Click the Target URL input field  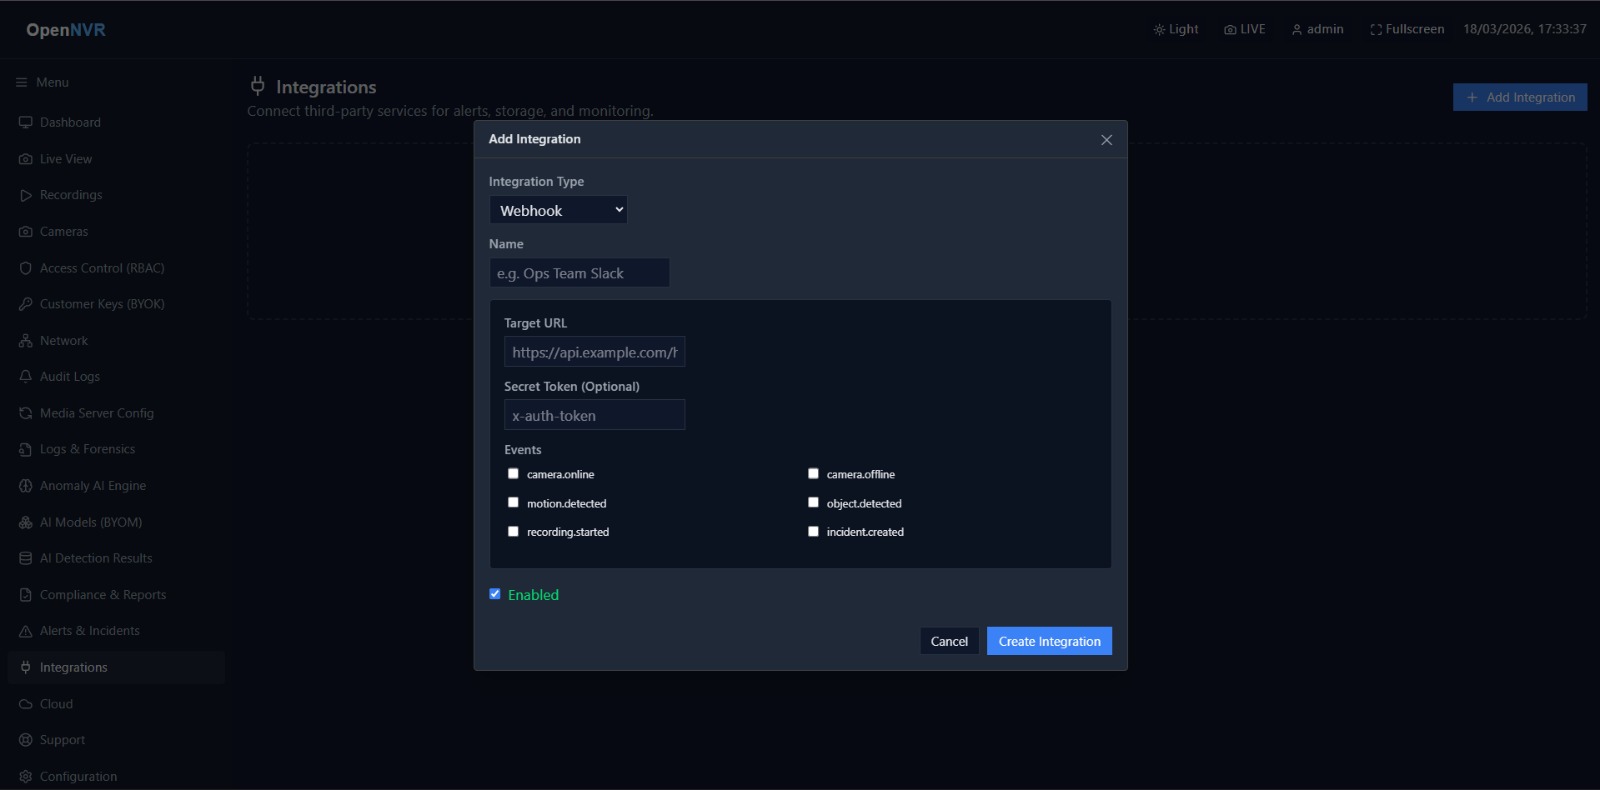click(594, 352)
